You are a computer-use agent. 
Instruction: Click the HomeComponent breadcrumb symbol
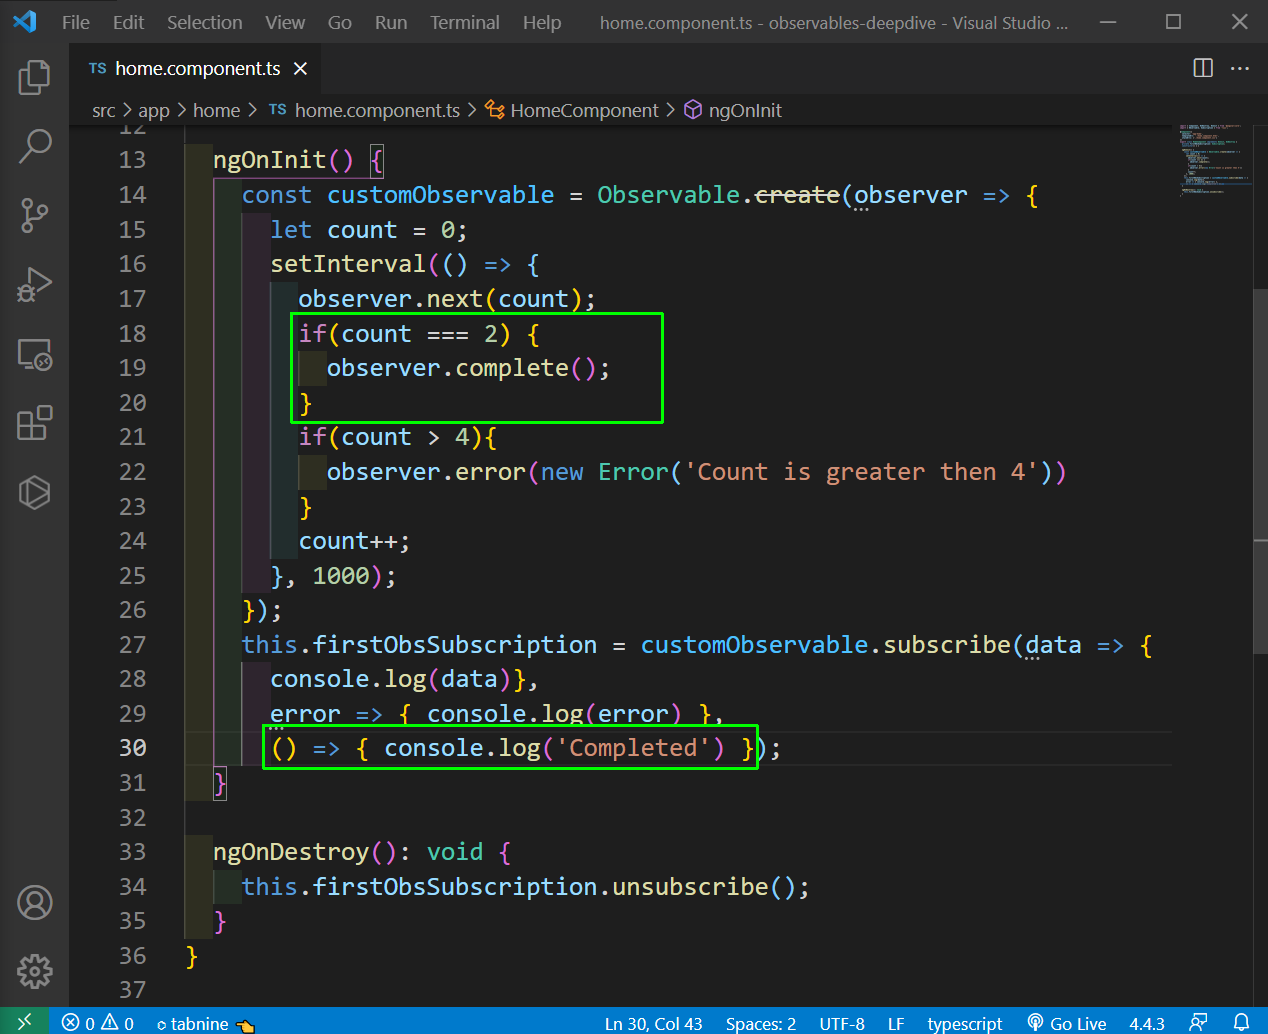tap(572, 110)
